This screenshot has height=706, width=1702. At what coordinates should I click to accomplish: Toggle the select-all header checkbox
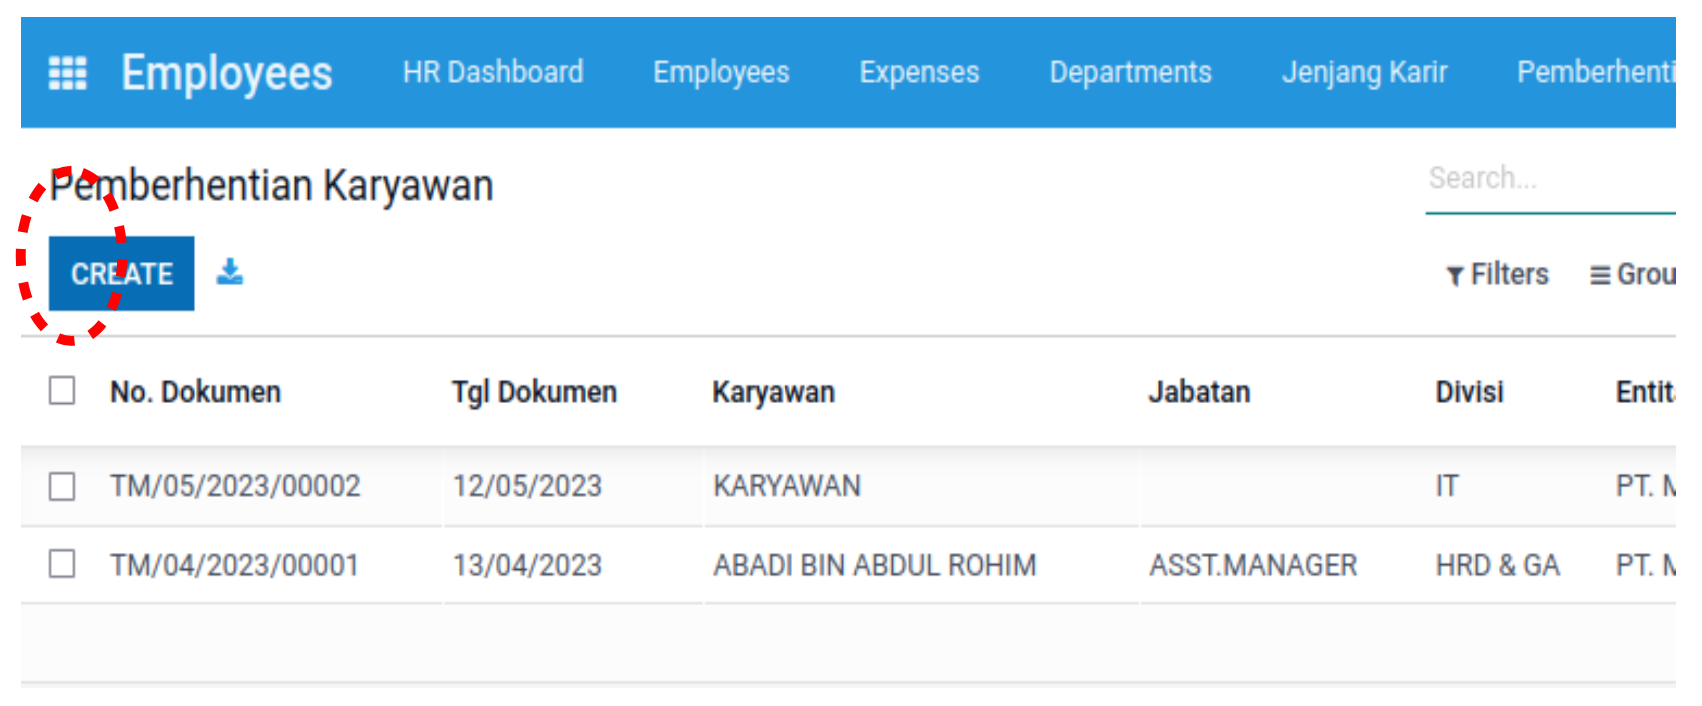[x=62, y=390]
